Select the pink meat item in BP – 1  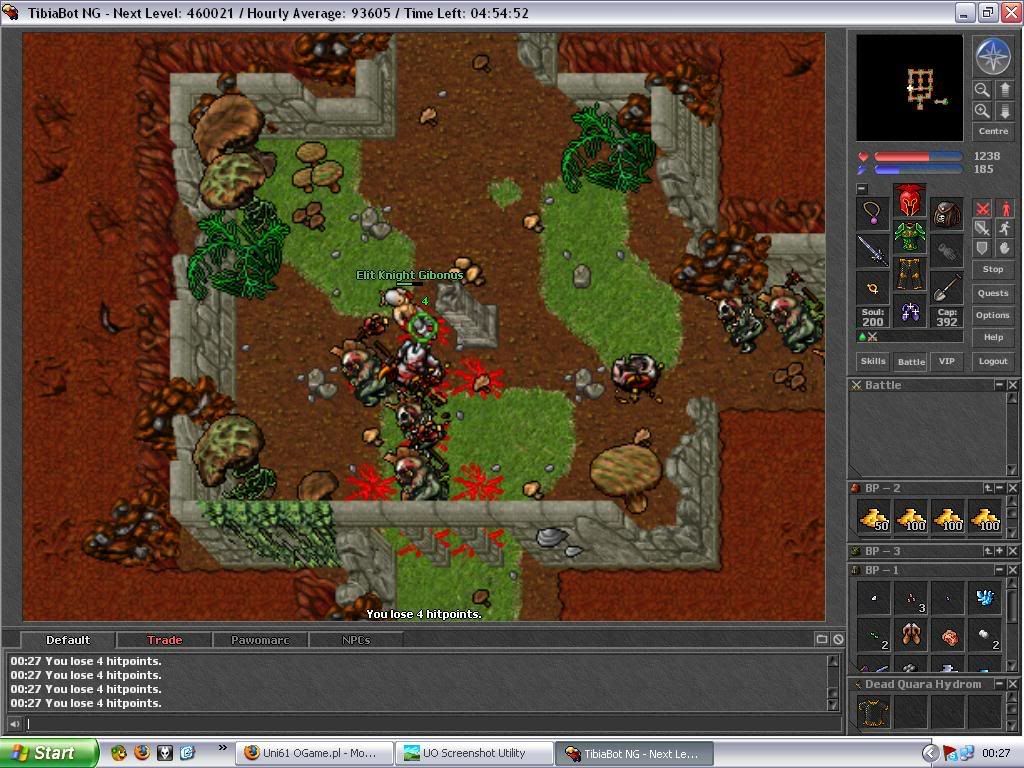[x=948, y=634]
